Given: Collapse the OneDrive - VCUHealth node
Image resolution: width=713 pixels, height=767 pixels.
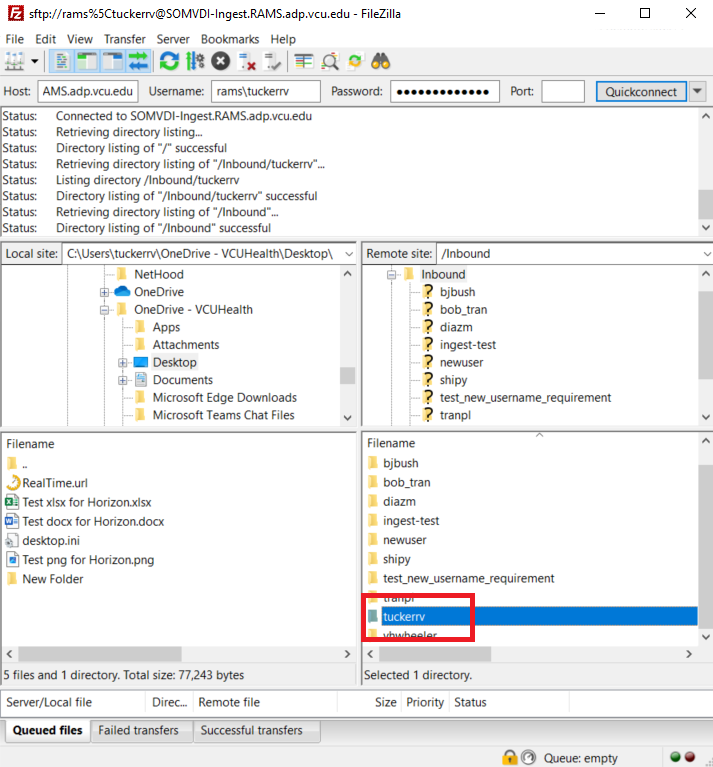Looking at the screenshot, I should (104, 310).
